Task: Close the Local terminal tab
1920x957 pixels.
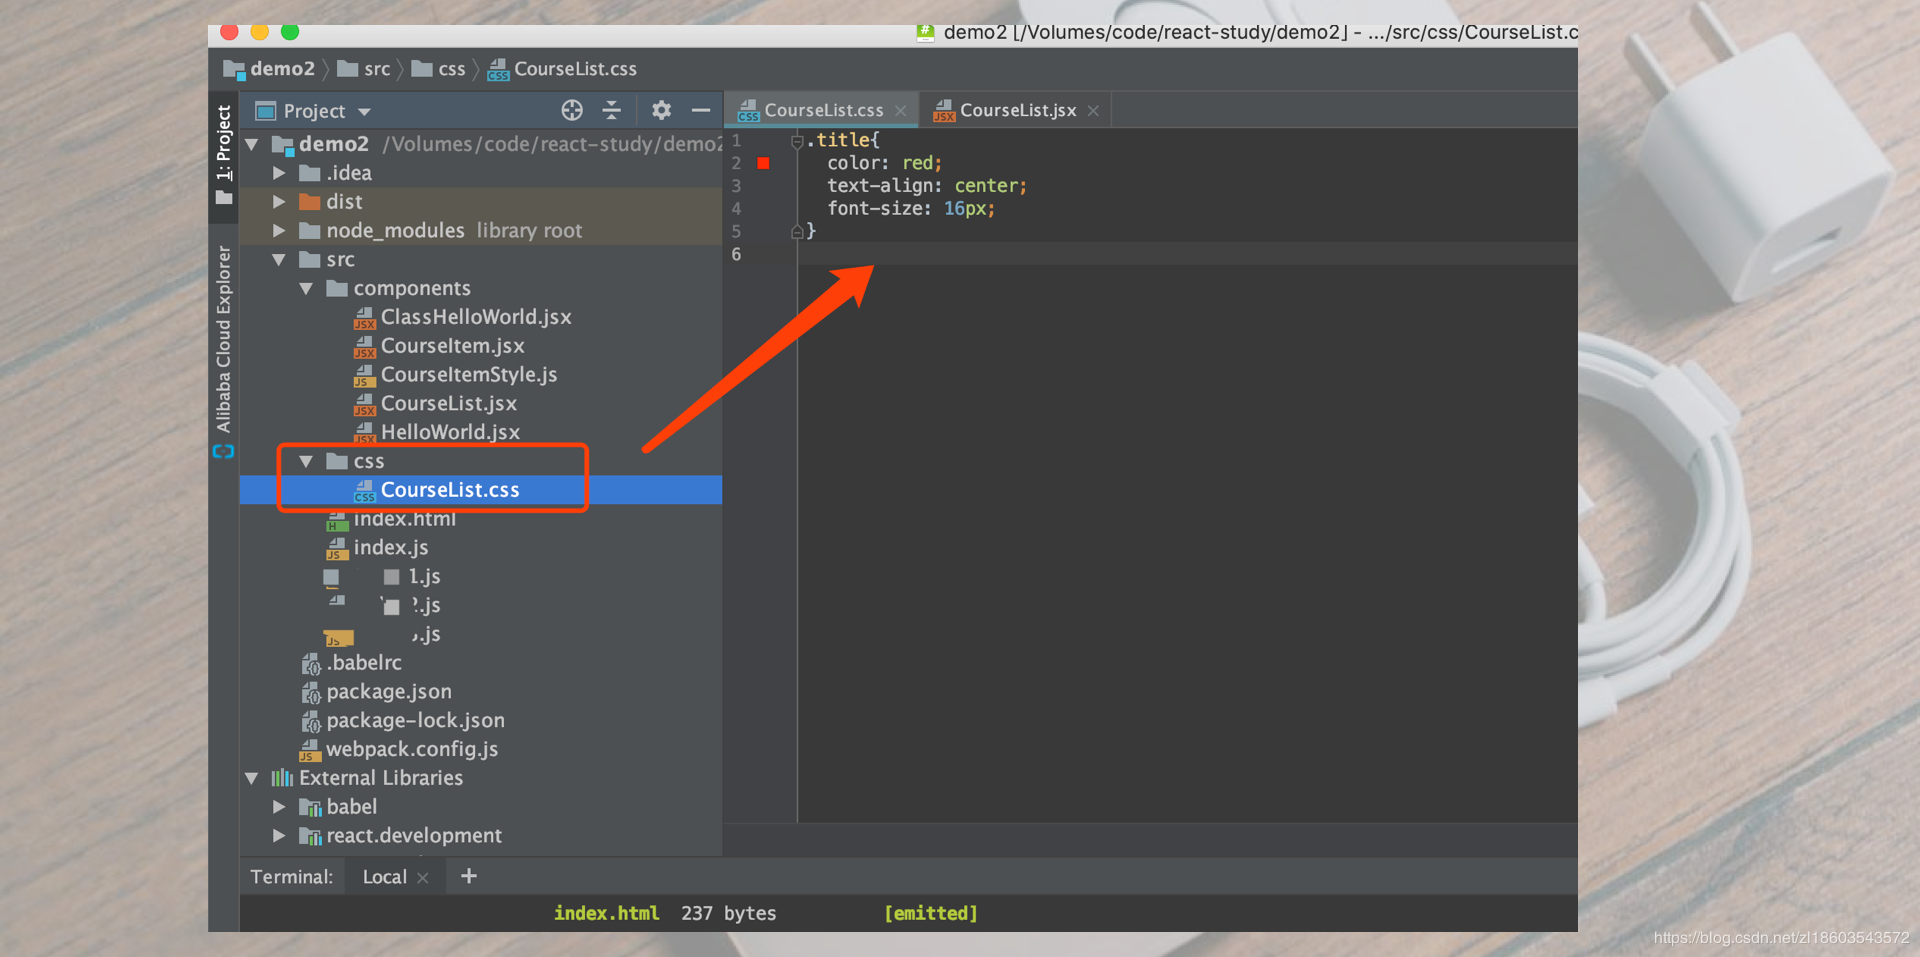Action: [x=423, y=878]
